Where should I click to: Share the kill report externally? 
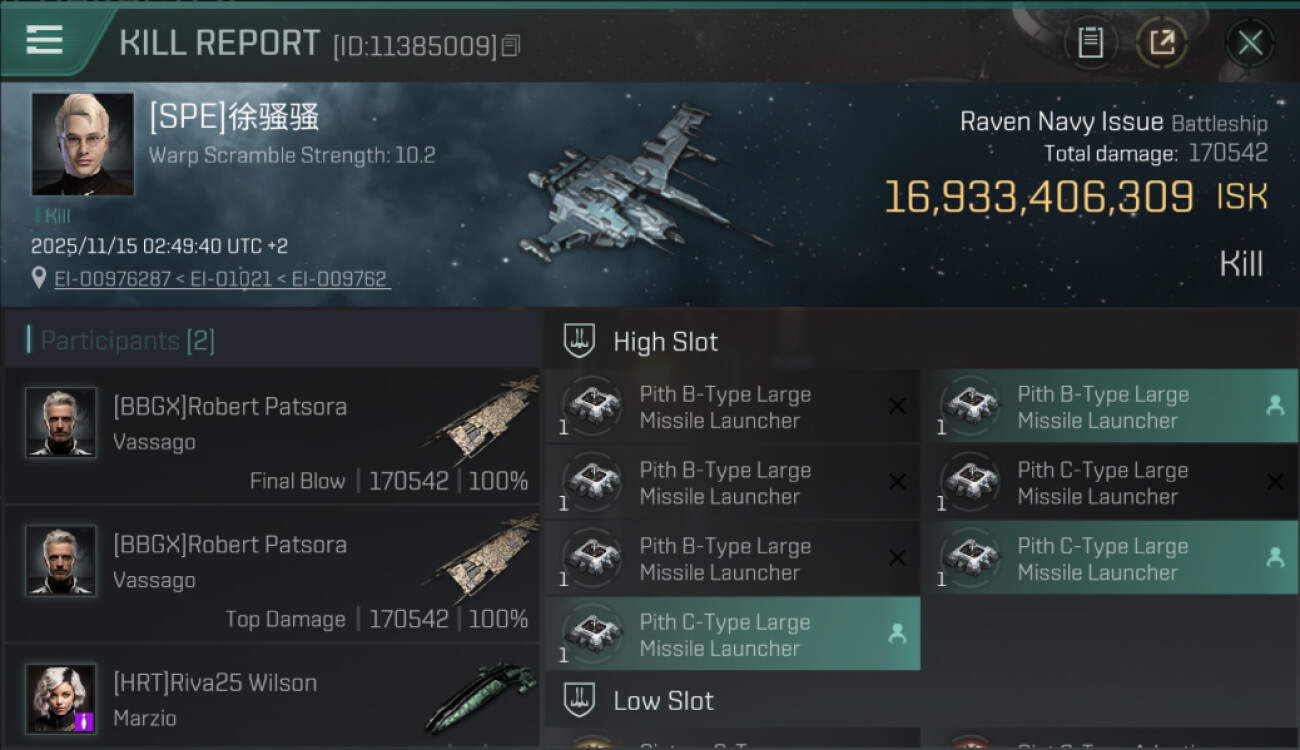(1162, 43)
